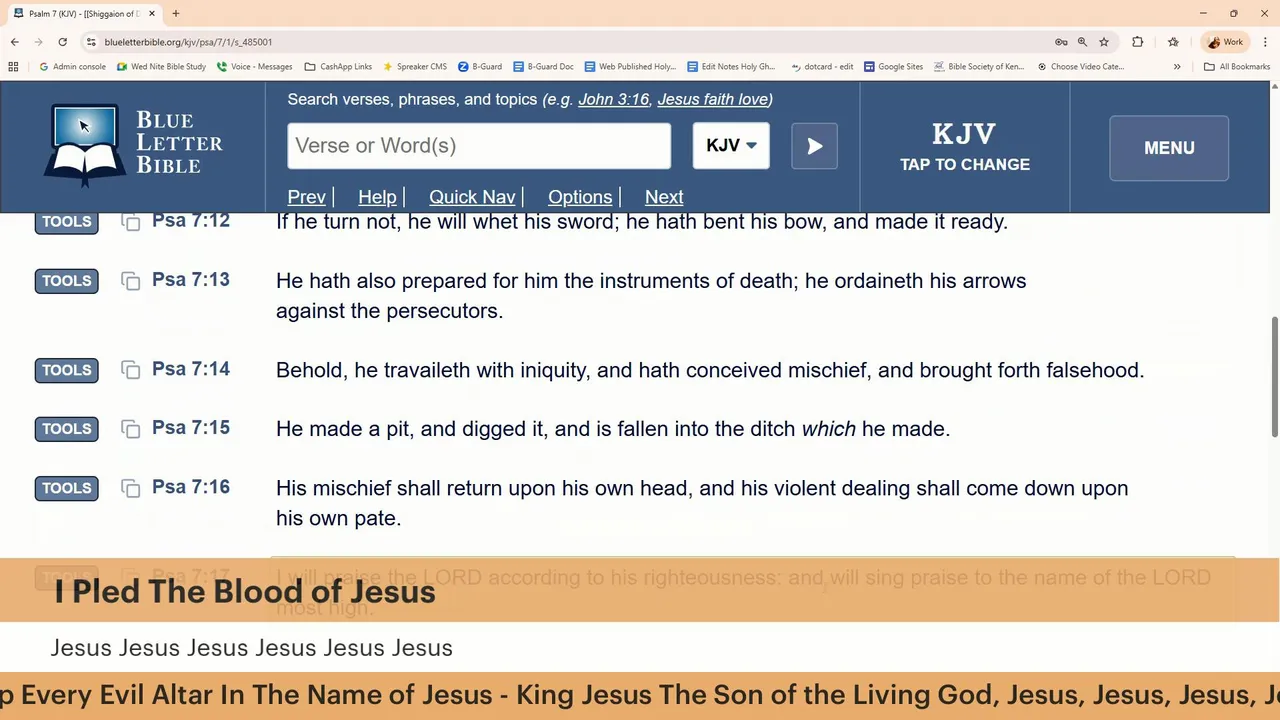Click verse reference Psa 7:13
The height and width of the screenshot is (720, 1280).
[x=191, y=280]
